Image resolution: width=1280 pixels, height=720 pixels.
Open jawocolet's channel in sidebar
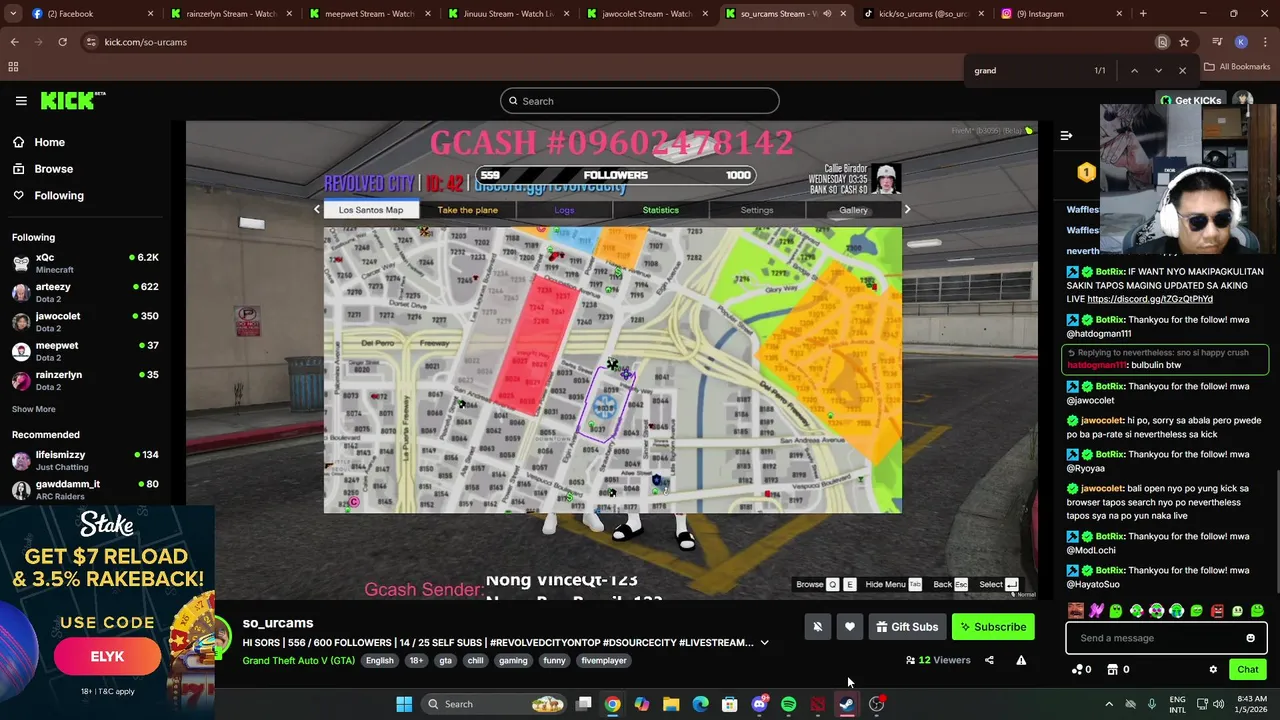coord(85,321)
